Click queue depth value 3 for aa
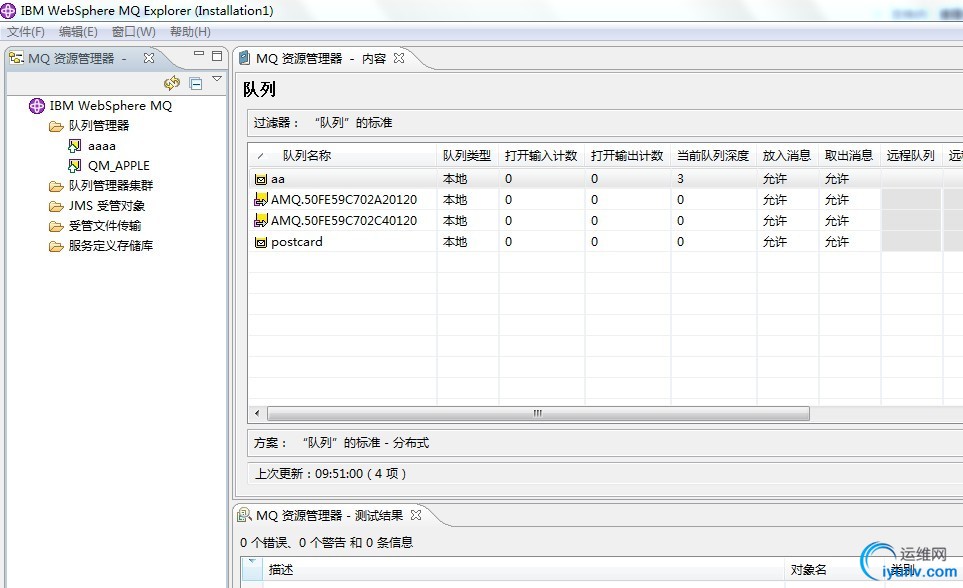The height and width of the screenshot is (588, 963). 680,179
